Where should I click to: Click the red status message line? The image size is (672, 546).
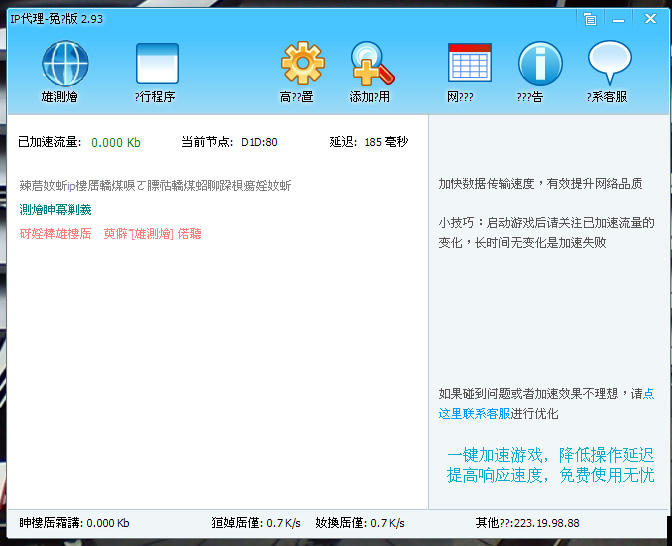pos(110,234)
